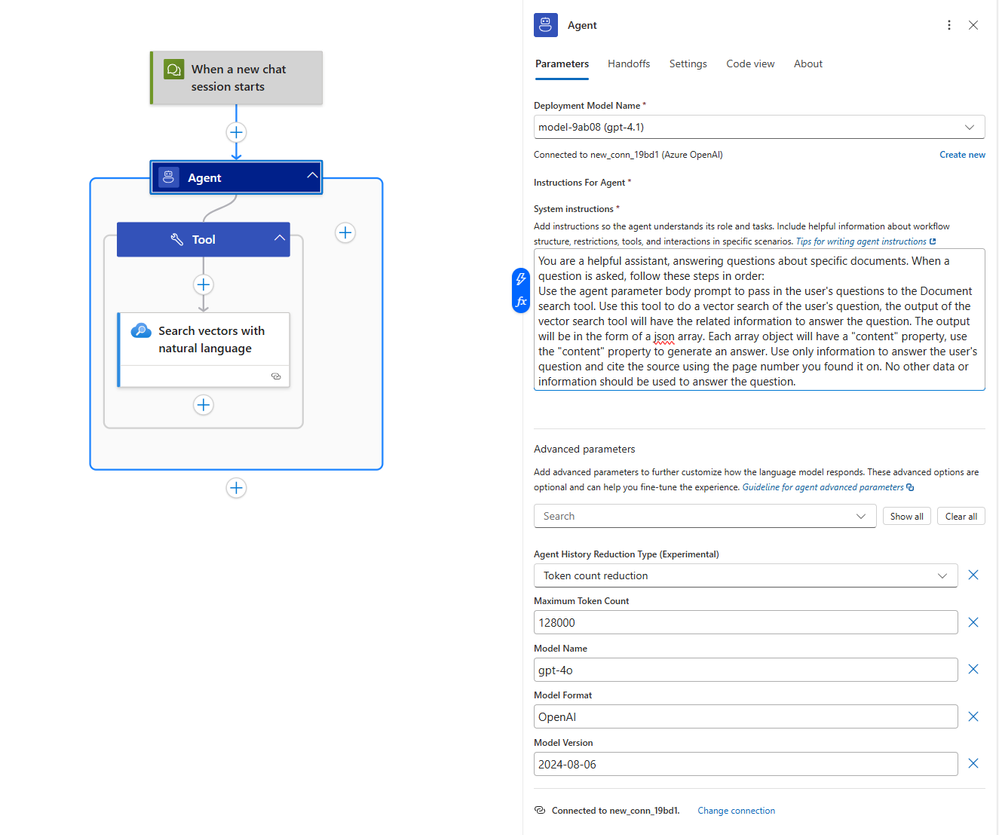Open the Settings tab
Screen dimensions: 999x835
pos(688,64)
